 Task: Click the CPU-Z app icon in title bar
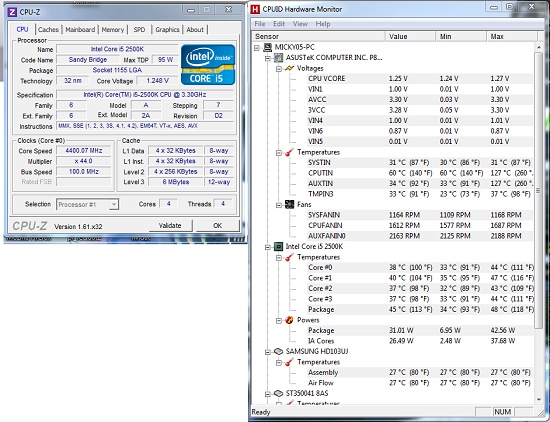pyautogui.click(x=12, y=12)
